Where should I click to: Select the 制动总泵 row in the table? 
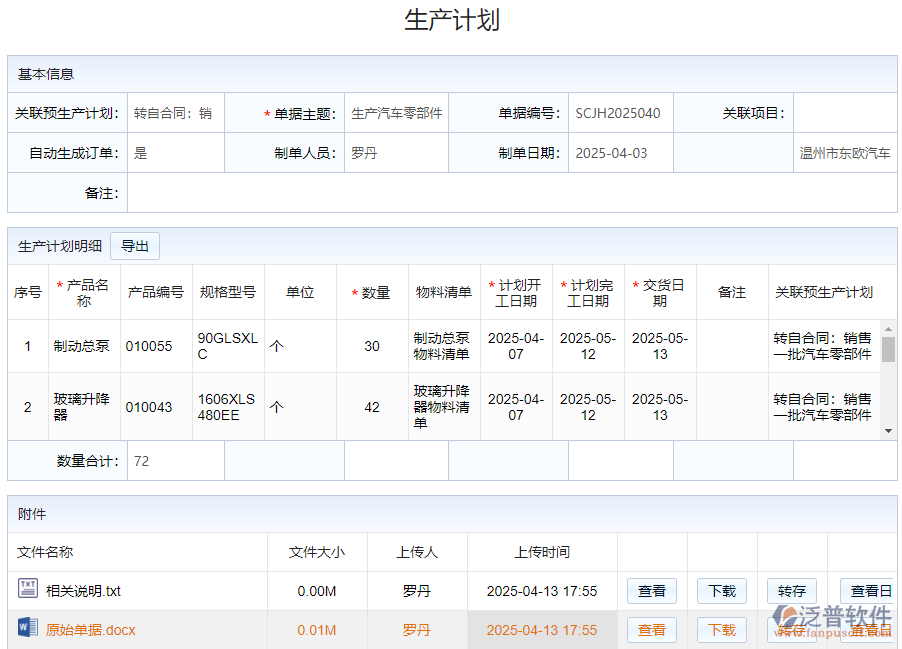pos(84,345)
